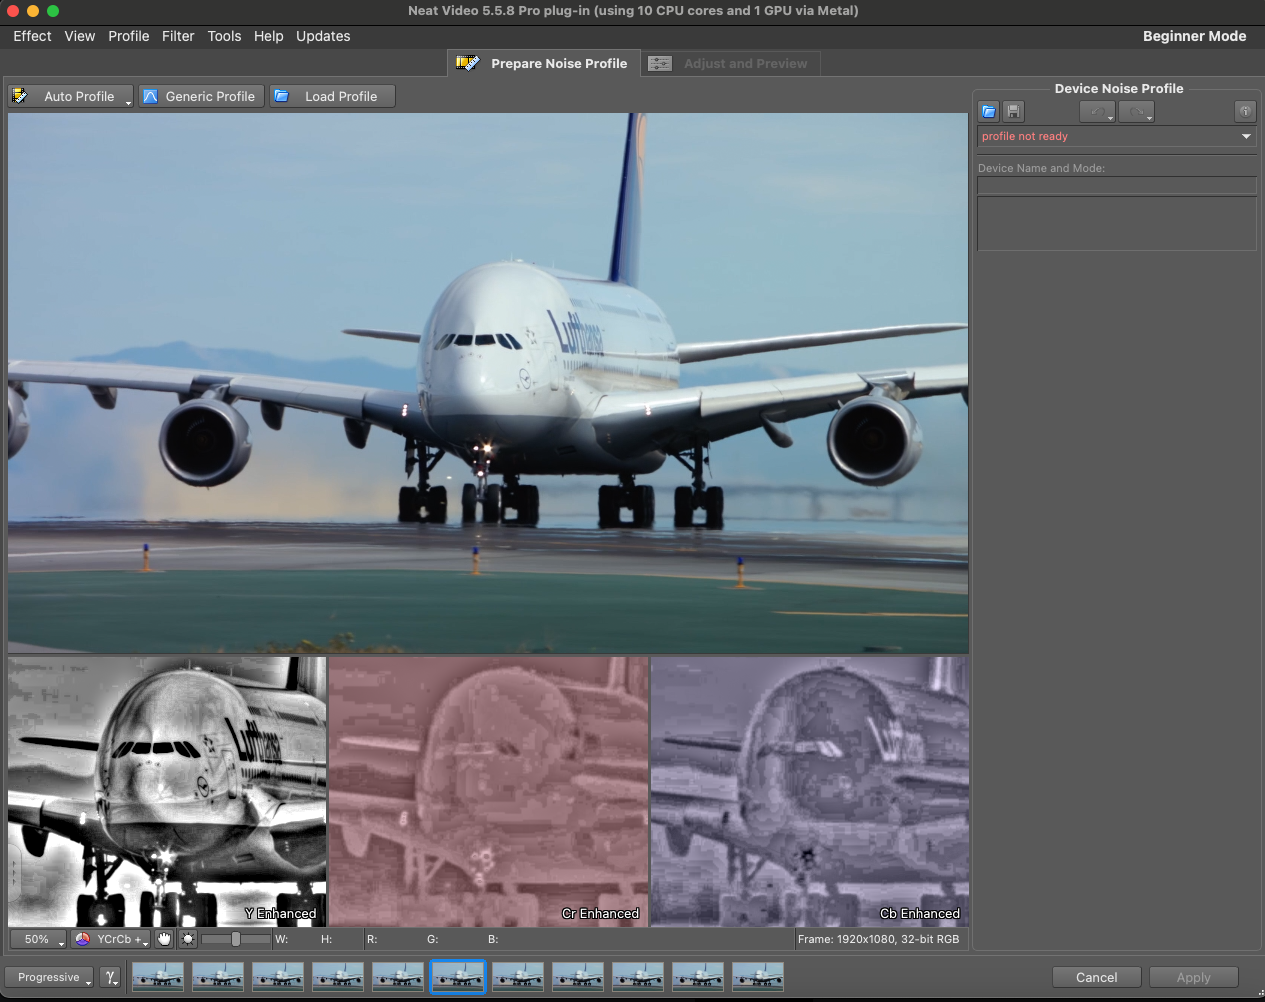The height and width of the screenshot is (1002, 1265).
Task: Open a saved profile using the folder icon
Action: tap(988, 111)
